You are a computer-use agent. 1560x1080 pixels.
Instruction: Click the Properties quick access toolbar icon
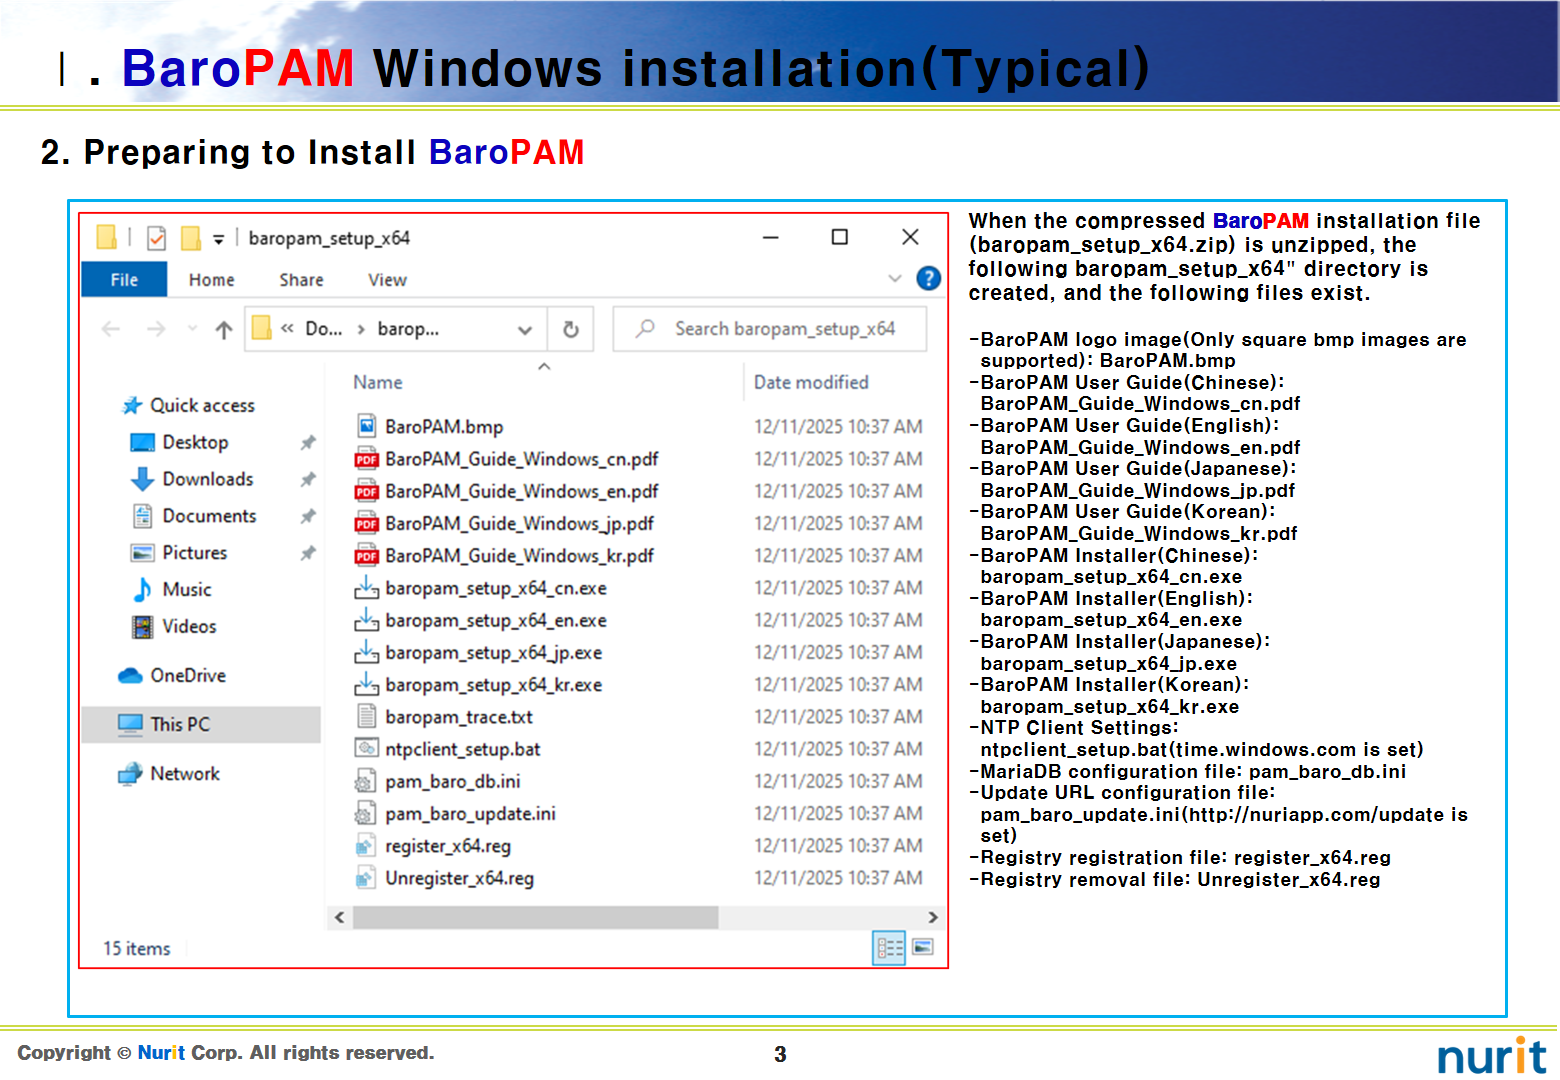(x=156, y=238)
